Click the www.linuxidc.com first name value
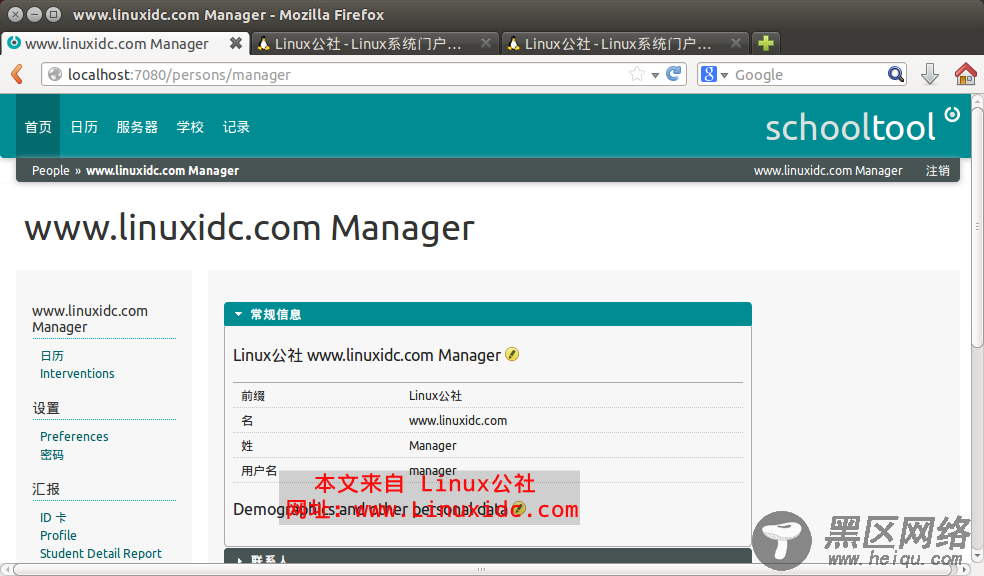The image size is (984, 576). tap(457, 420)
